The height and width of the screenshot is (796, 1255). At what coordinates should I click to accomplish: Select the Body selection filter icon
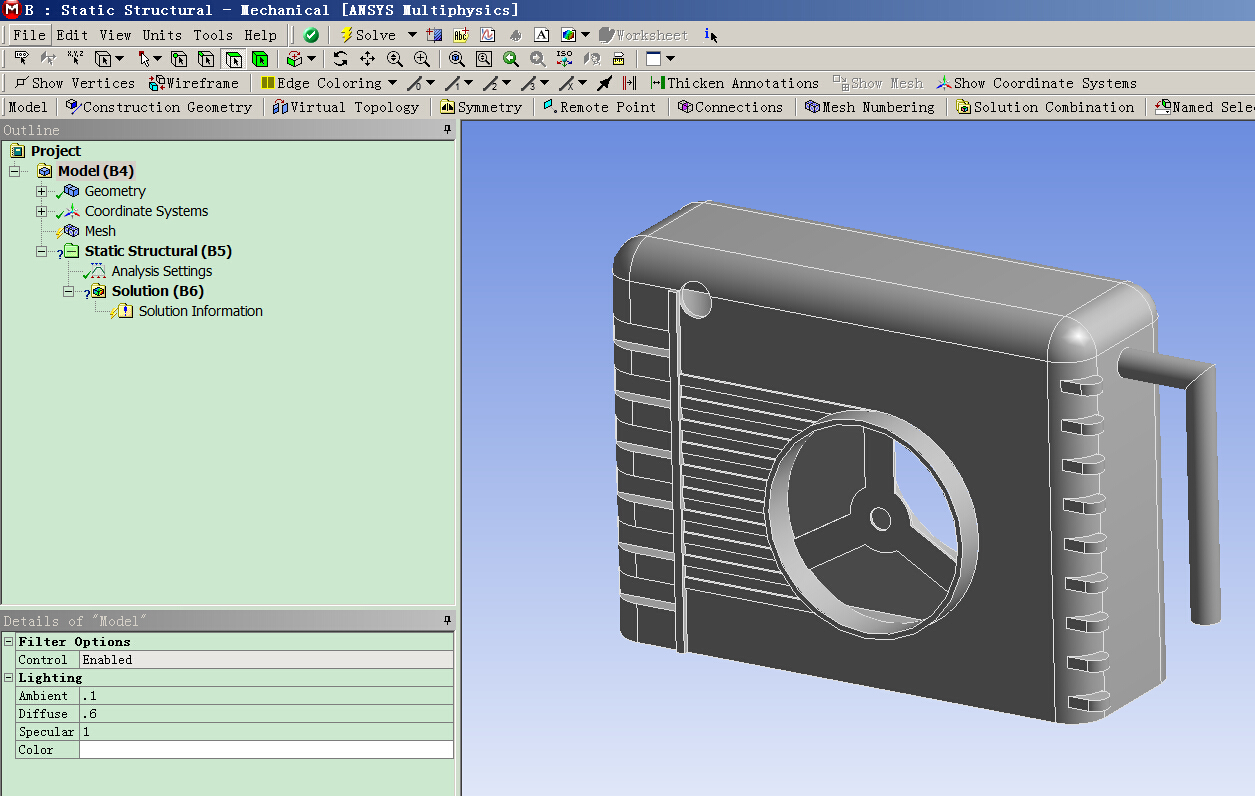[x=260, y=59]
